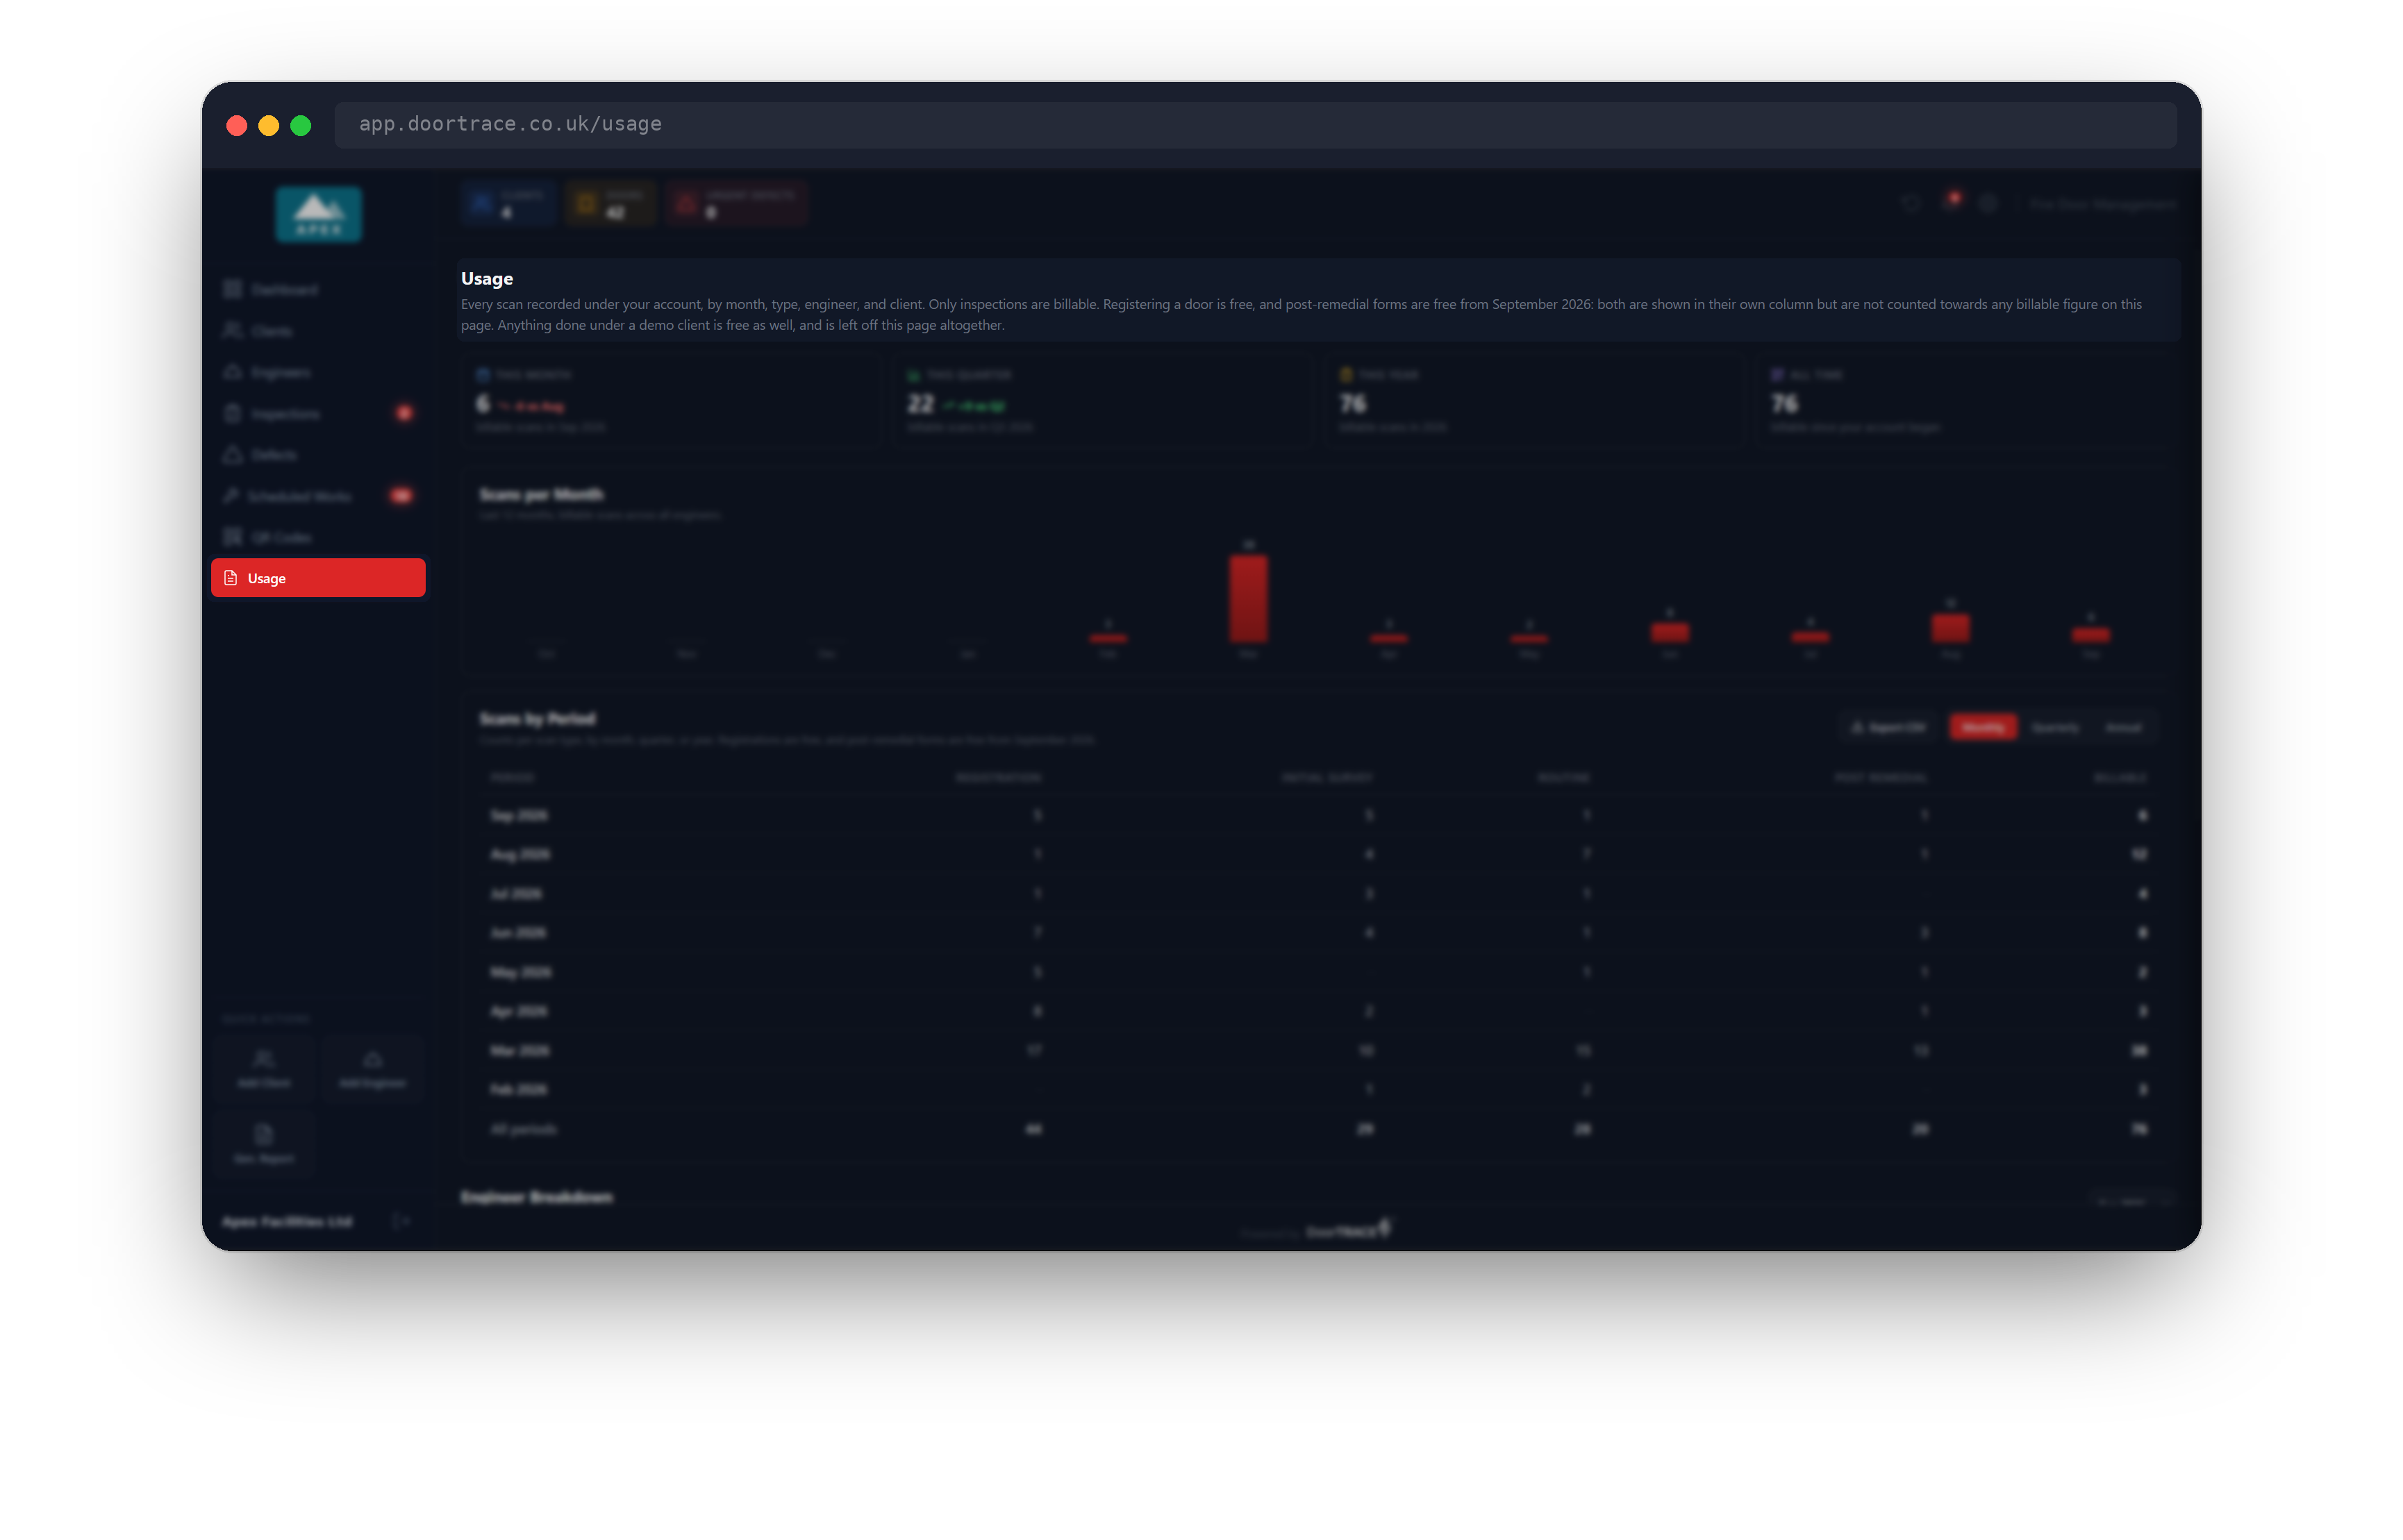Click the "Every scan recorded under your account" description
The height and width of the screenshot is (1540, 2403).
point(1301,314)
